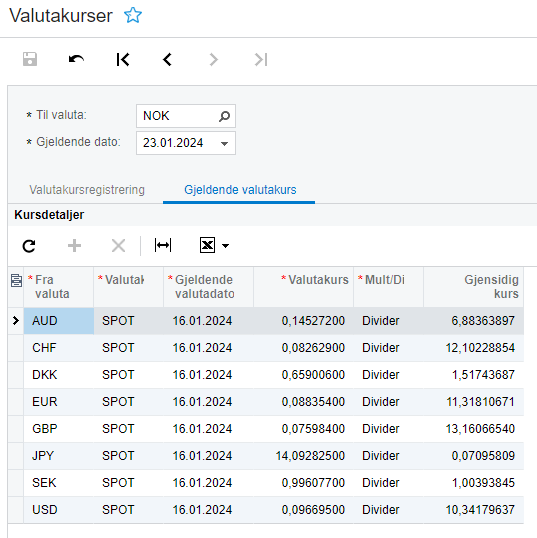Fit columns with the width icon
Image resolution: width=537 pixels, height=538 pixels.
click(163, 246)
